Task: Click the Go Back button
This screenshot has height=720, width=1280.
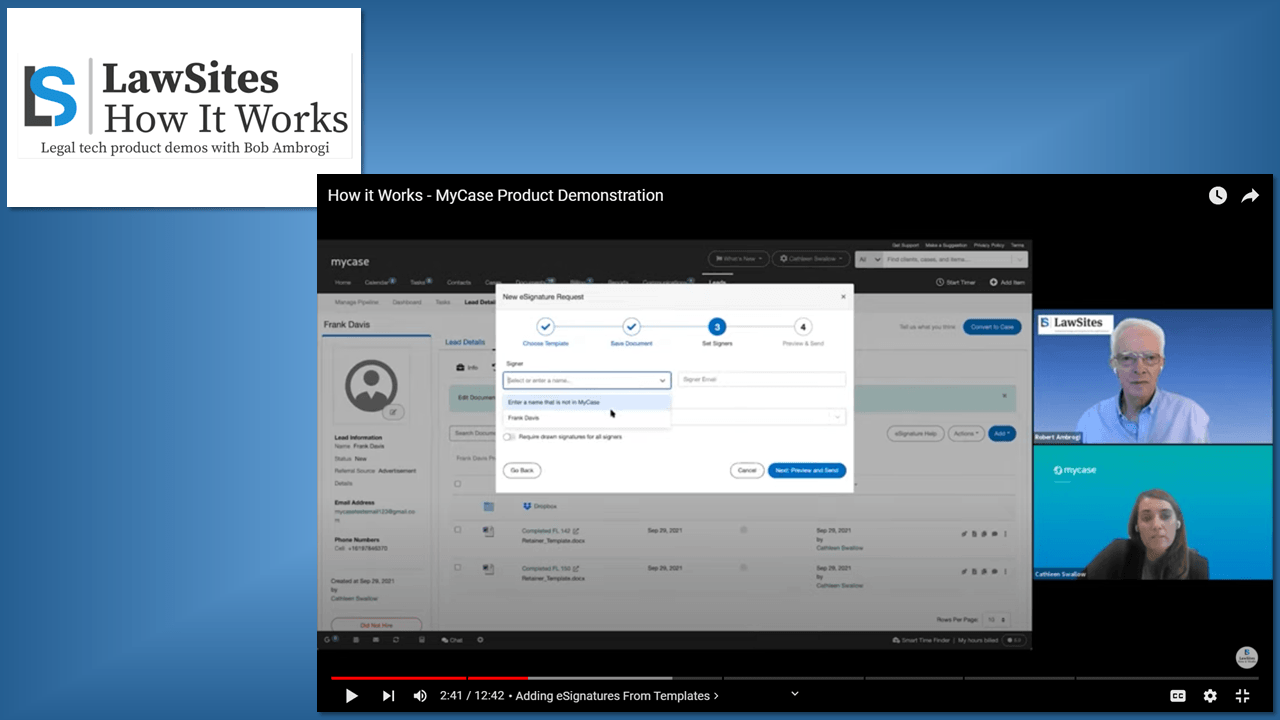Action: (x=522, y=470)
